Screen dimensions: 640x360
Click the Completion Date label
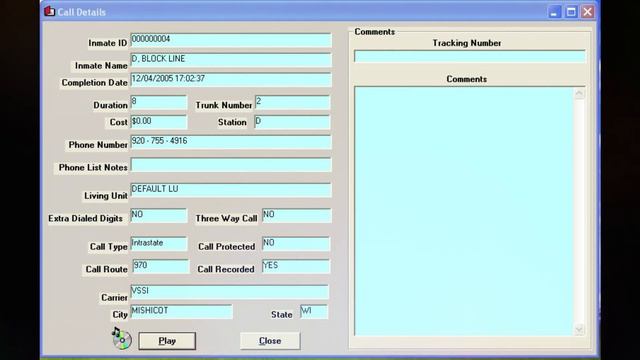pos(94,82)
